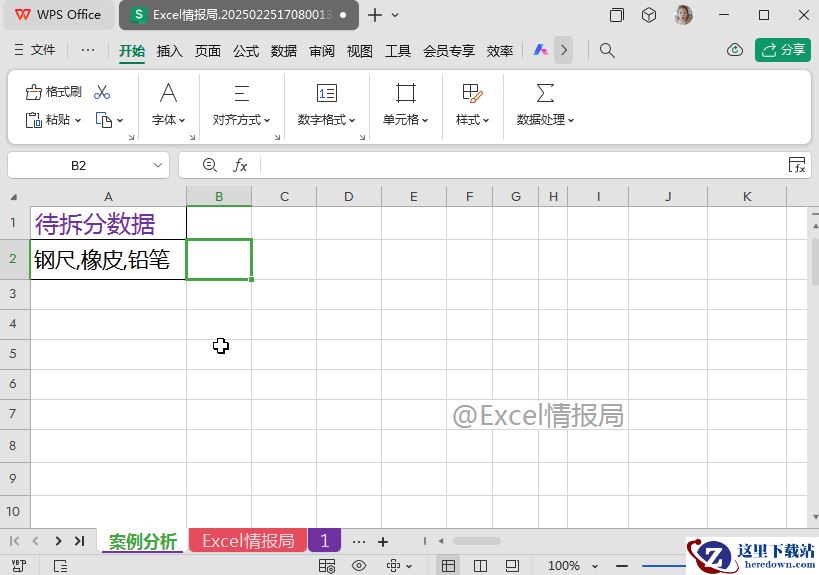Screen dimensions: 819x575
Task: Click the Paste (粘贴) clipboard icon
Action: pos(33,120)
